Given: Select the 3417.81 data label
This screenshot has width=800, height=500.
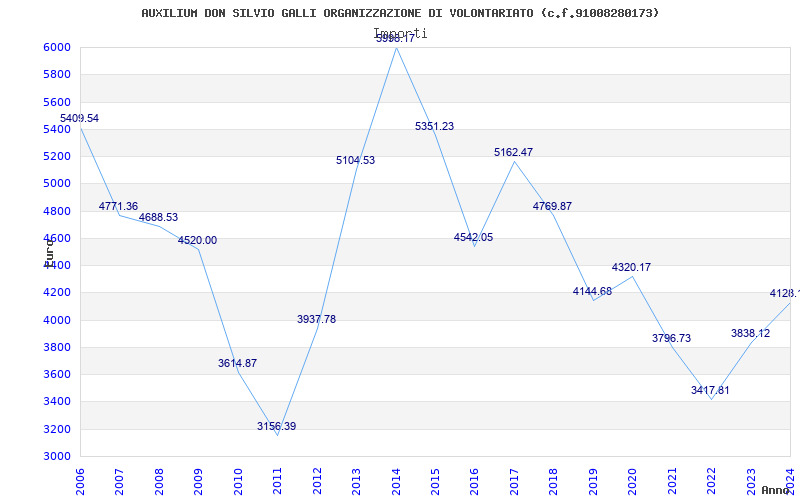Looking at the screenshot, I should coord(710,390).
